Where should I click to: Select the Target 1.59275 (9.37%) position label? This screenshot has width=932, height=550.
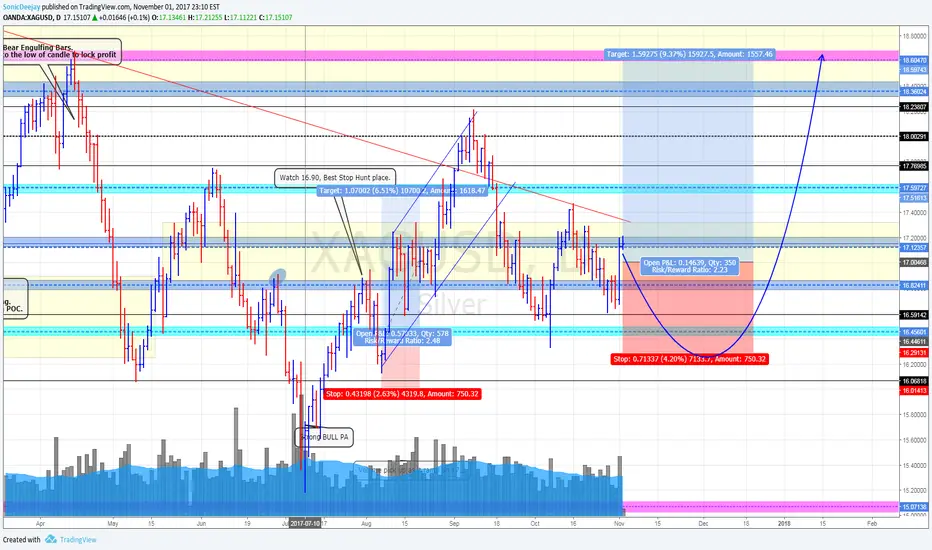point(689,54)
